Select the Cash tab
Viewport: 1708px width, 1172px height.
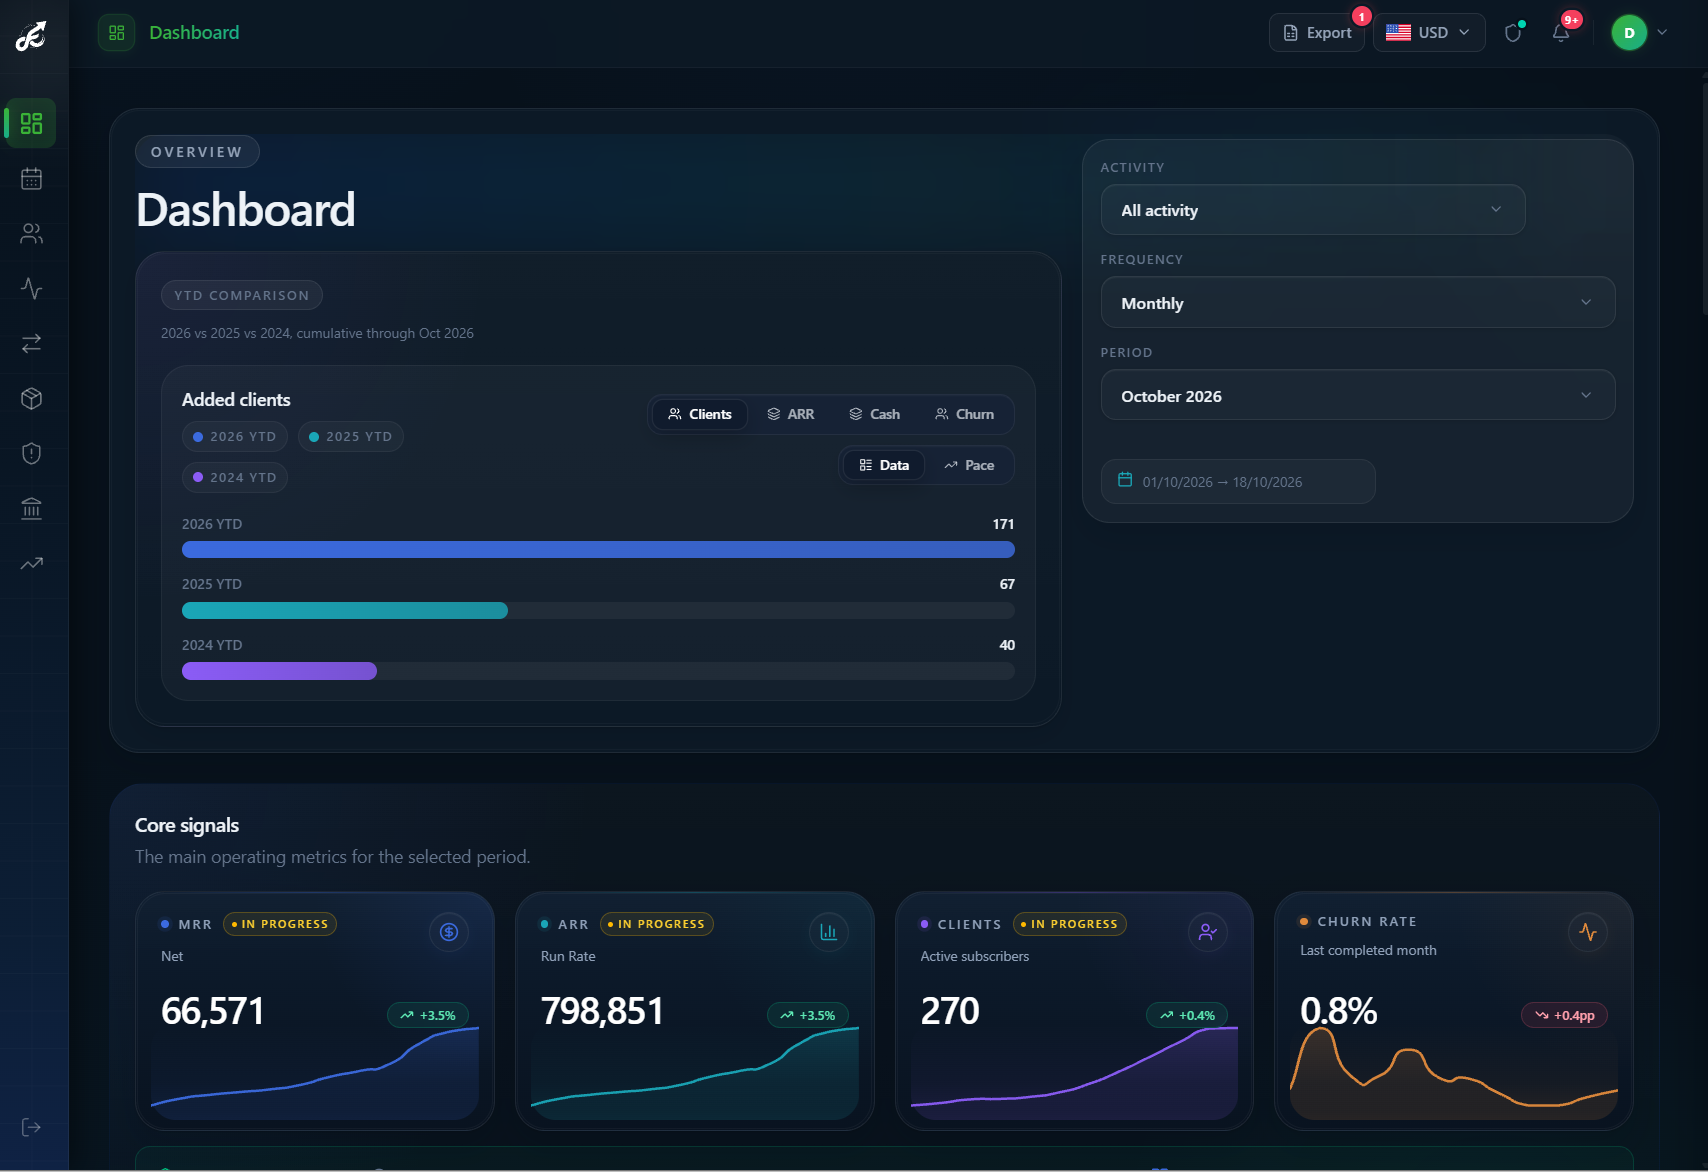(x=874, y=414)
